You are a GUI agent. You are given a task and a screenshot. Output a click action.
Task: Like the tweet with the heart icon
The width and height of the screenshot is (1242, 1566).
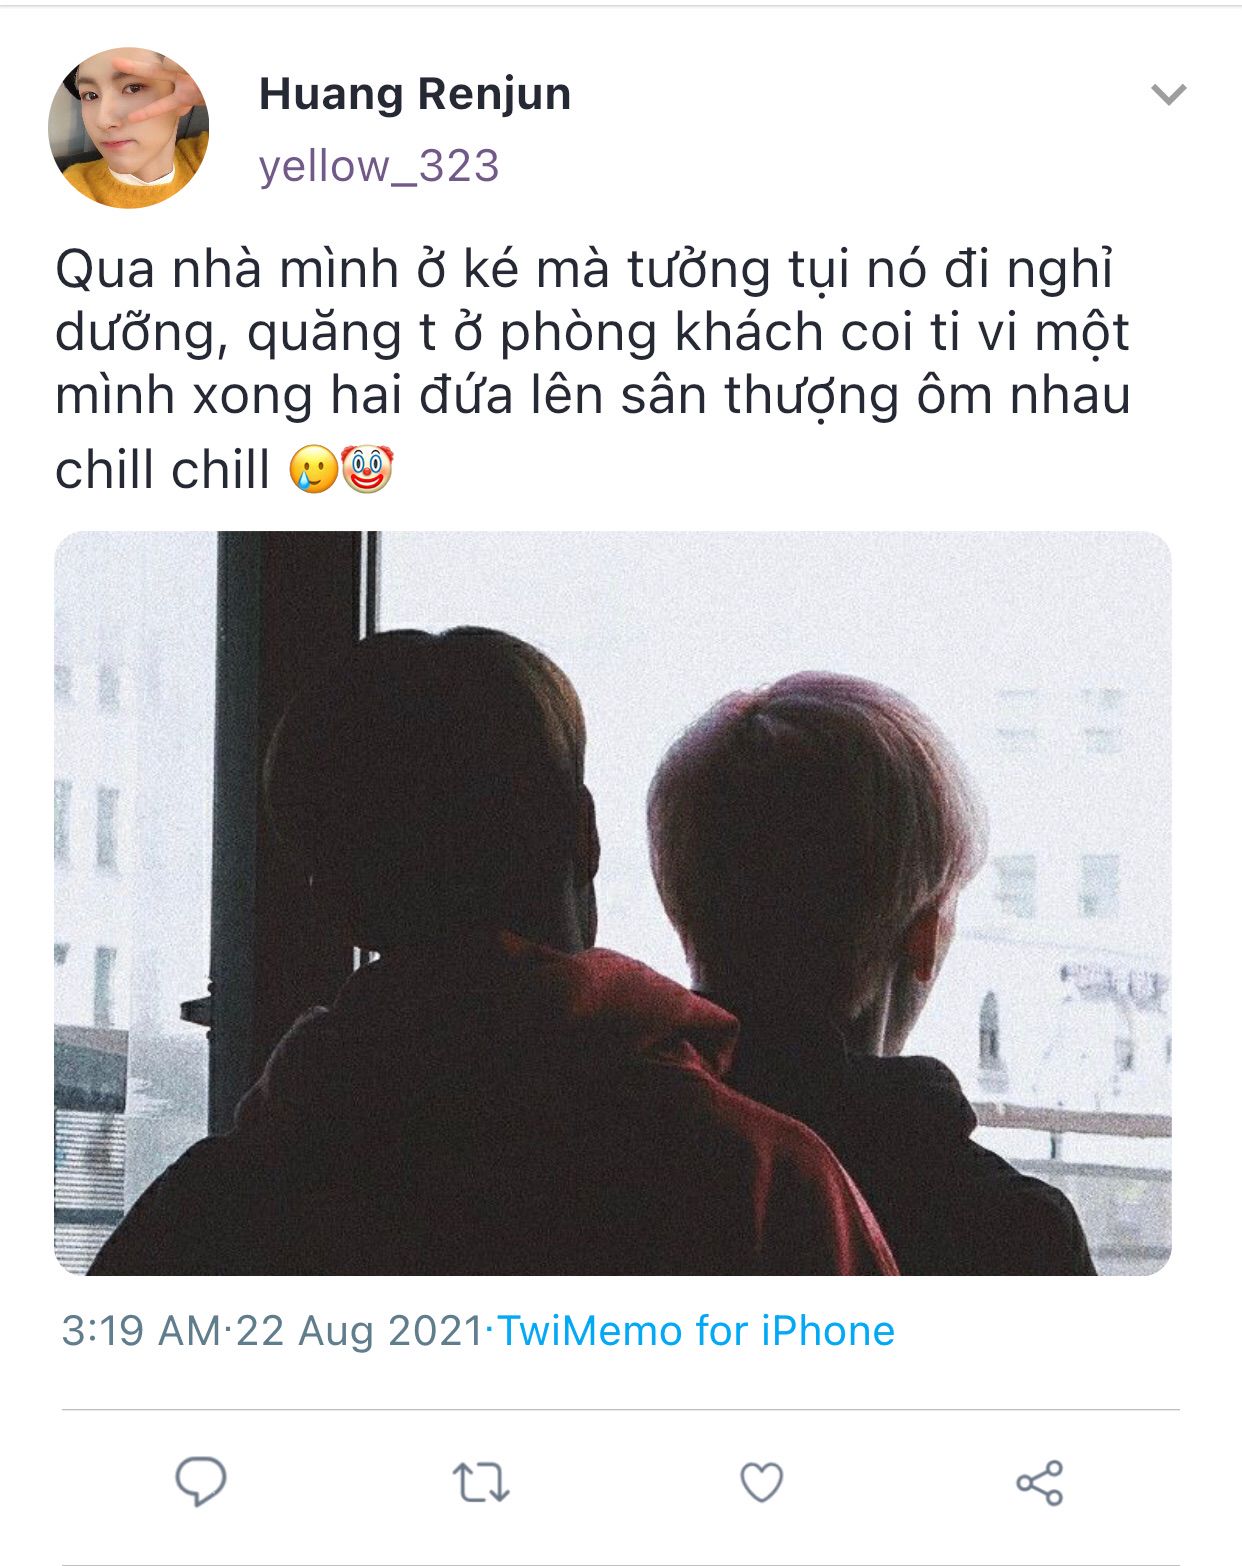(761, 1482)
